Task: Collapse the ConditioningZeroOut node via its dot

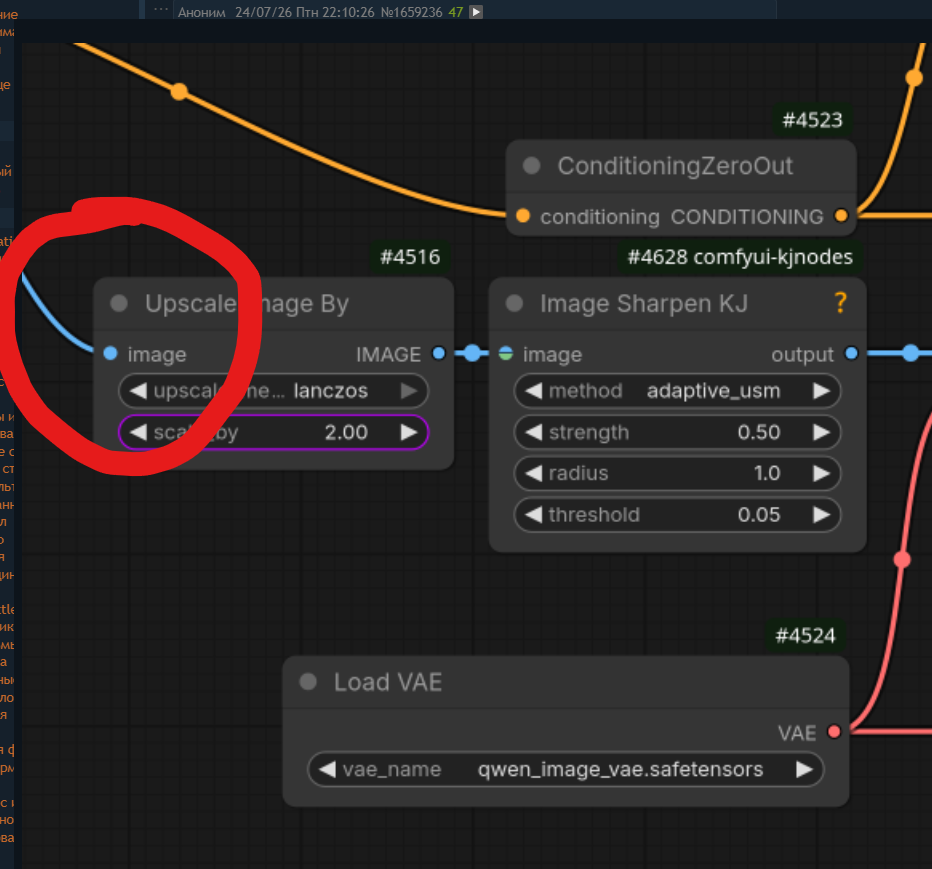Action: (x=531, y=166)
